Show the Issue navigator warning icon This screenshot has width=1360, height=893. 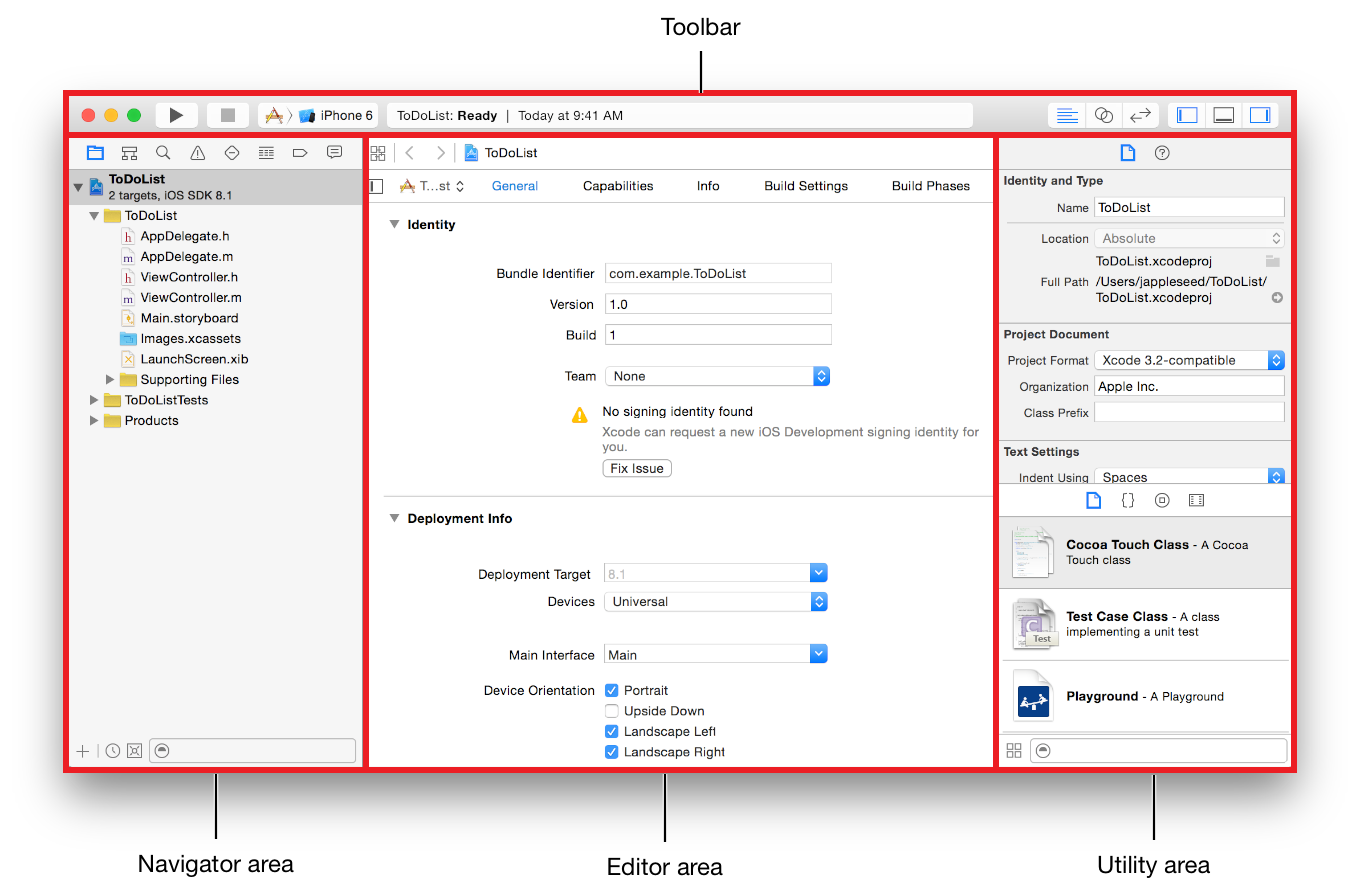(197, 152)
